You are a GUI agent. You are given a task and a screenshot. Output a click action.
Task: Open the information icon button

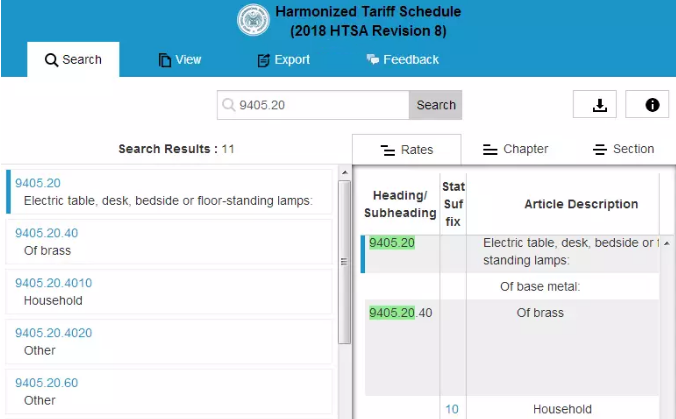(651, 105)
